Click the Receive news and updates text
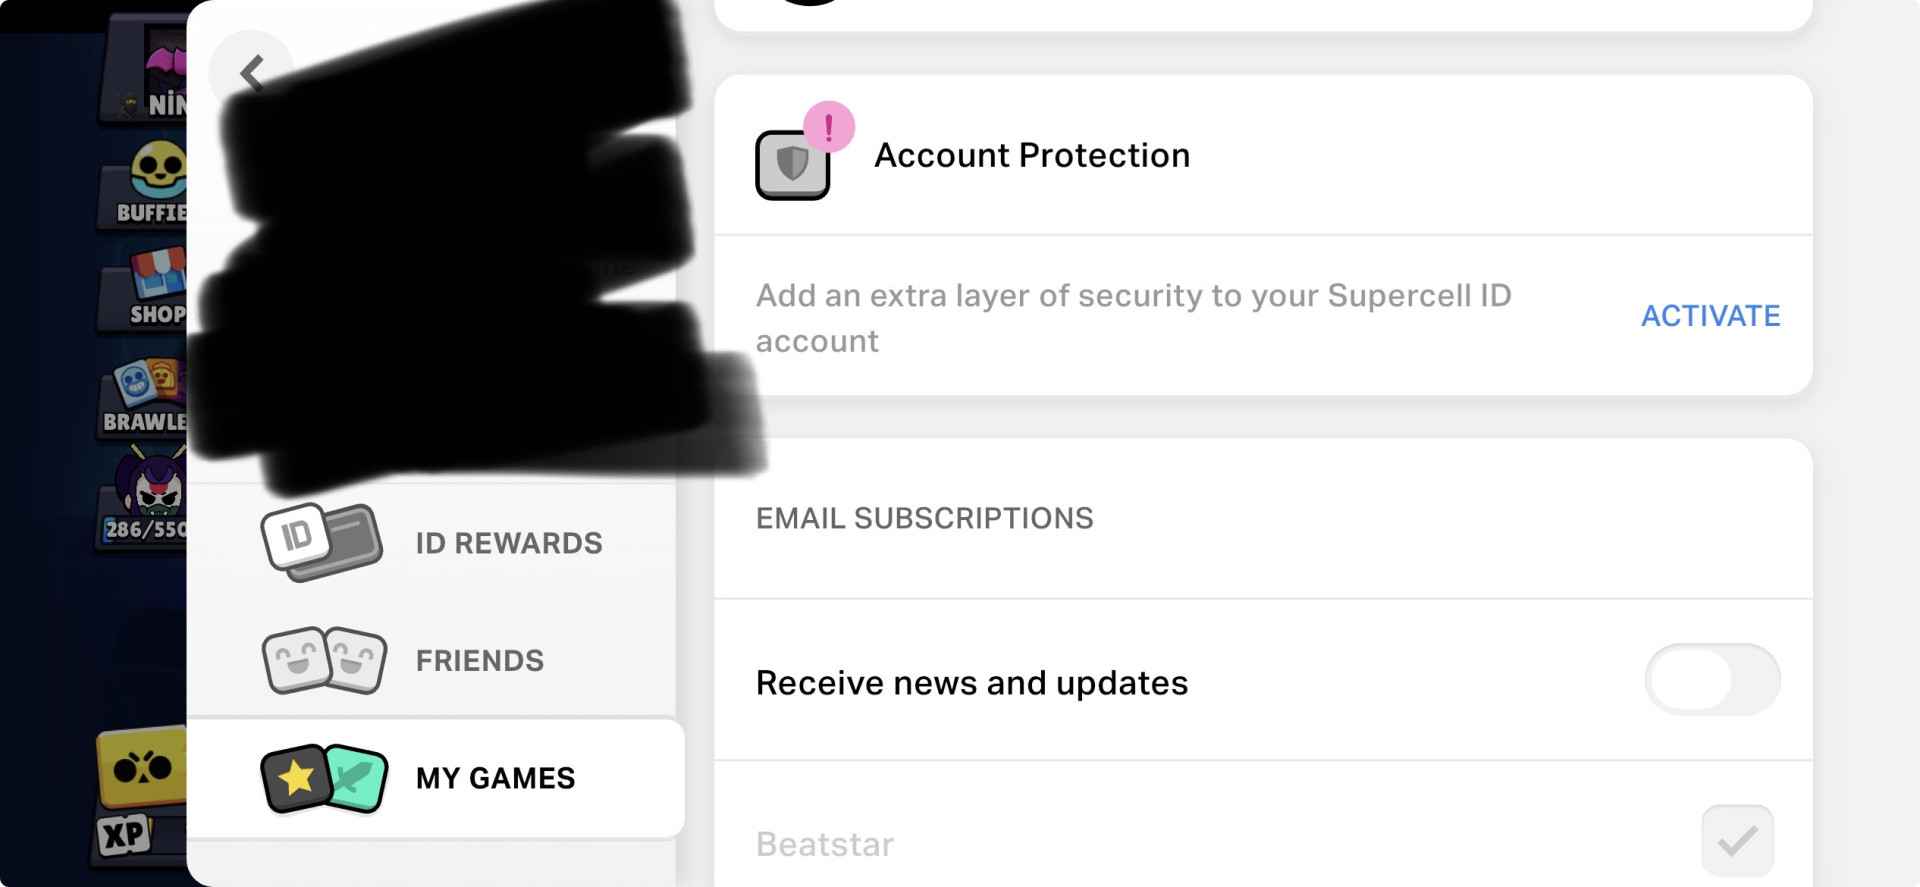The image size is (1920, 887). coord(972,683)
